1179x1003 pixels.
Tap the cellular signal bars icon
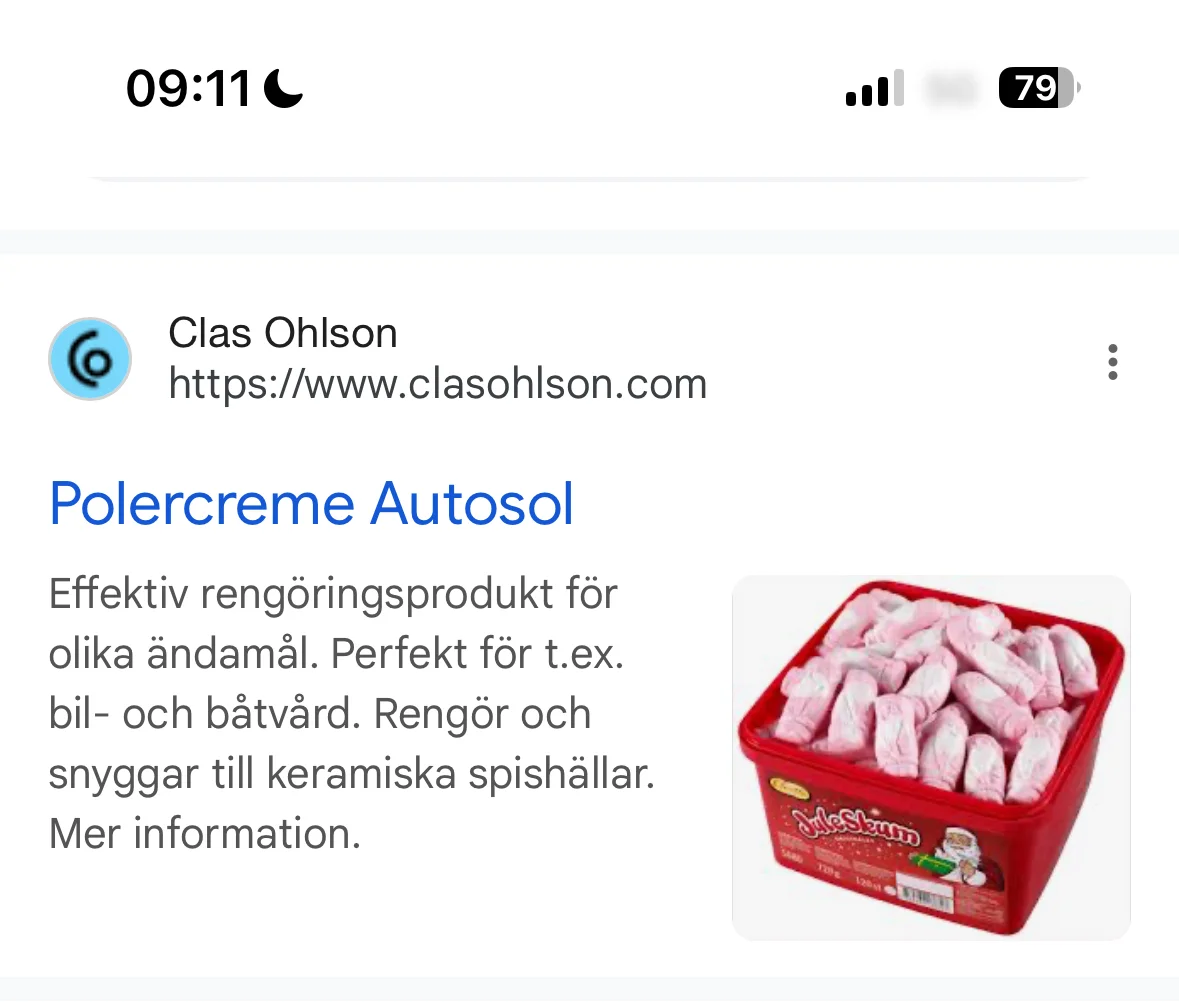tap(874, 88)
